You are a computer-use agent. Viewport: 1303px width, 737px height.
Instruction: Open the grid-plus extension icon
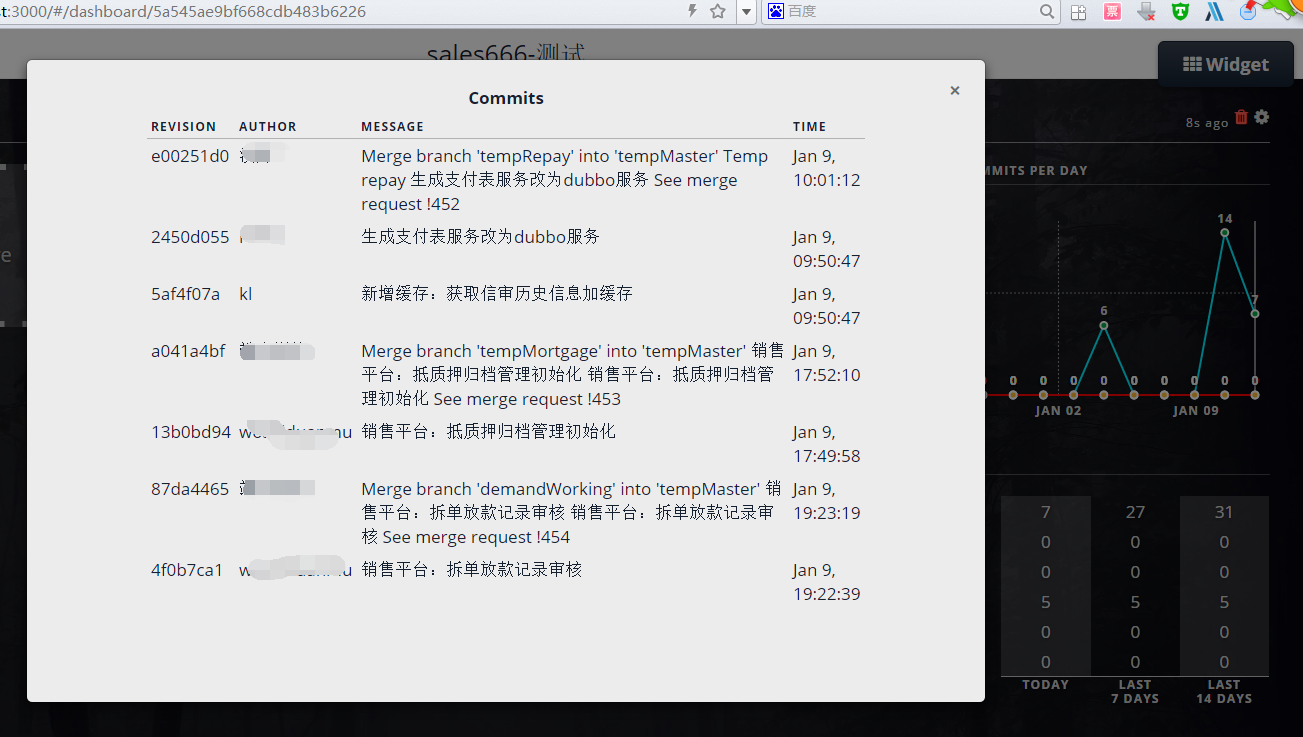point(1078,12)
